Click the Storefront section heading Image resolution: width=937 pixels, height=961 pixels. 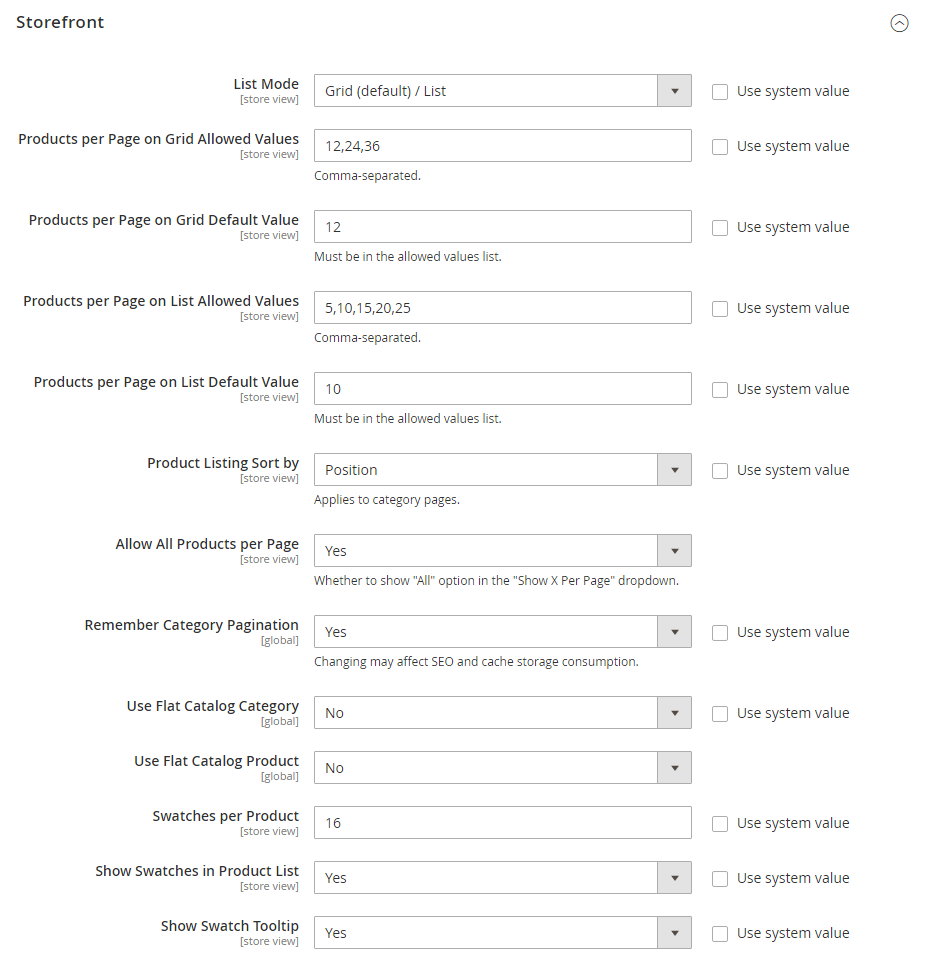pos(60,22)
